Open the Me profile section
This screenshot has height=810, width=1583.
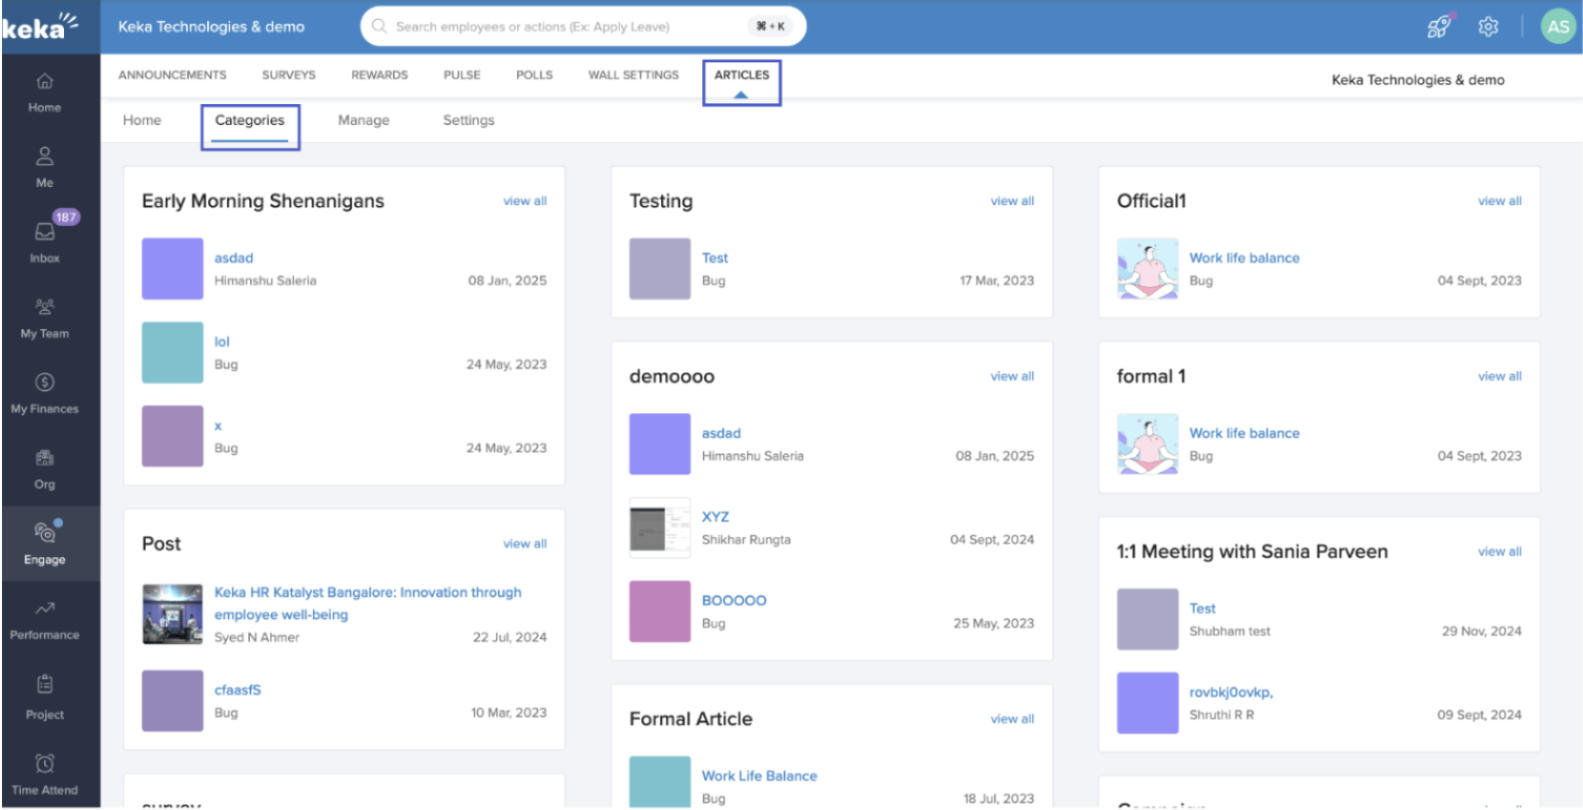coord(44,166)
